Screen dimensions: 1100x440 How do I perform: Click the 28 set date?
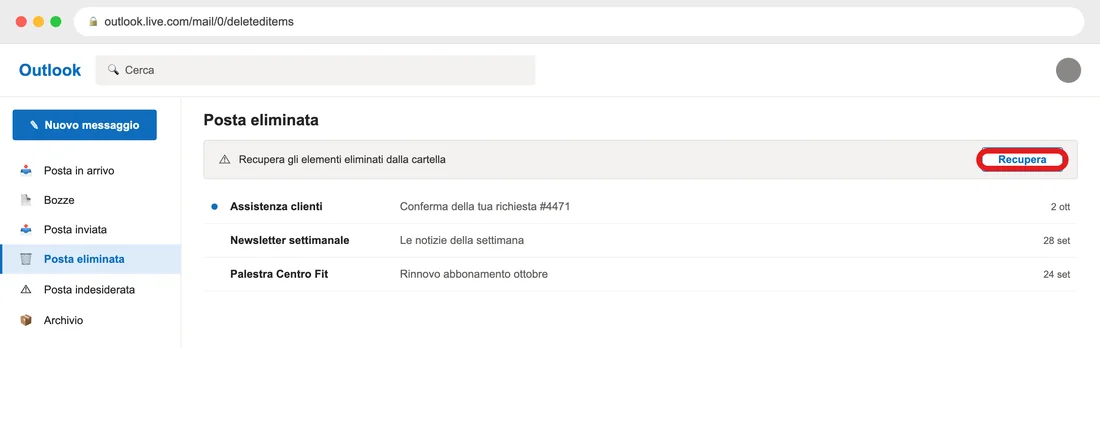coord(1057,241)
